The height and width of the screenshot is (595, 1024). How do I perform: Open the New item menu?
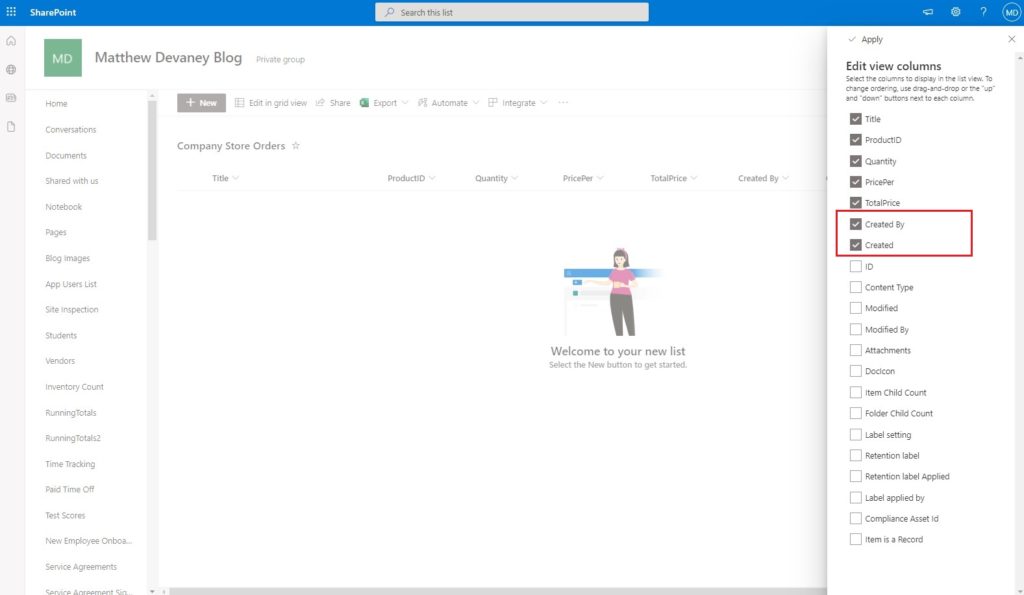click(x=200, y=102)
